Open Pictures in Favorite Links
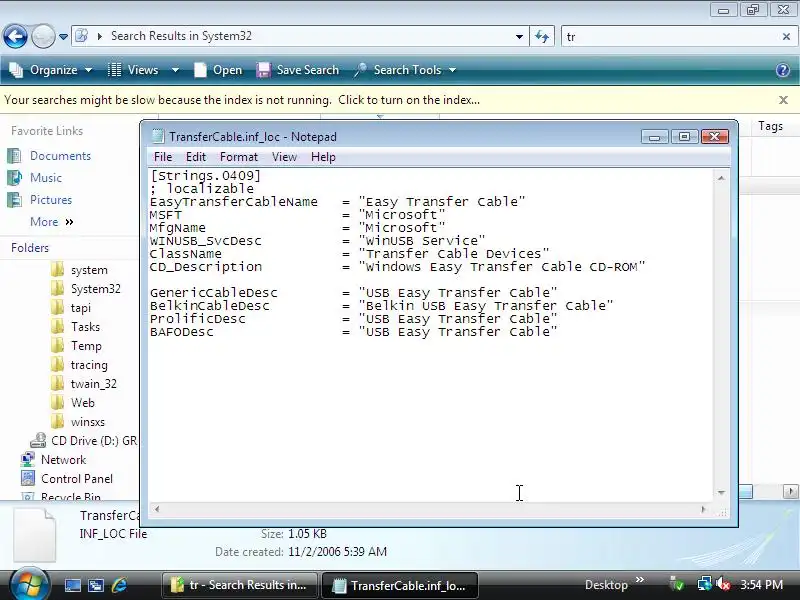Image resolution: width=800 pixels, height=600 pixels. pos(41,200)
